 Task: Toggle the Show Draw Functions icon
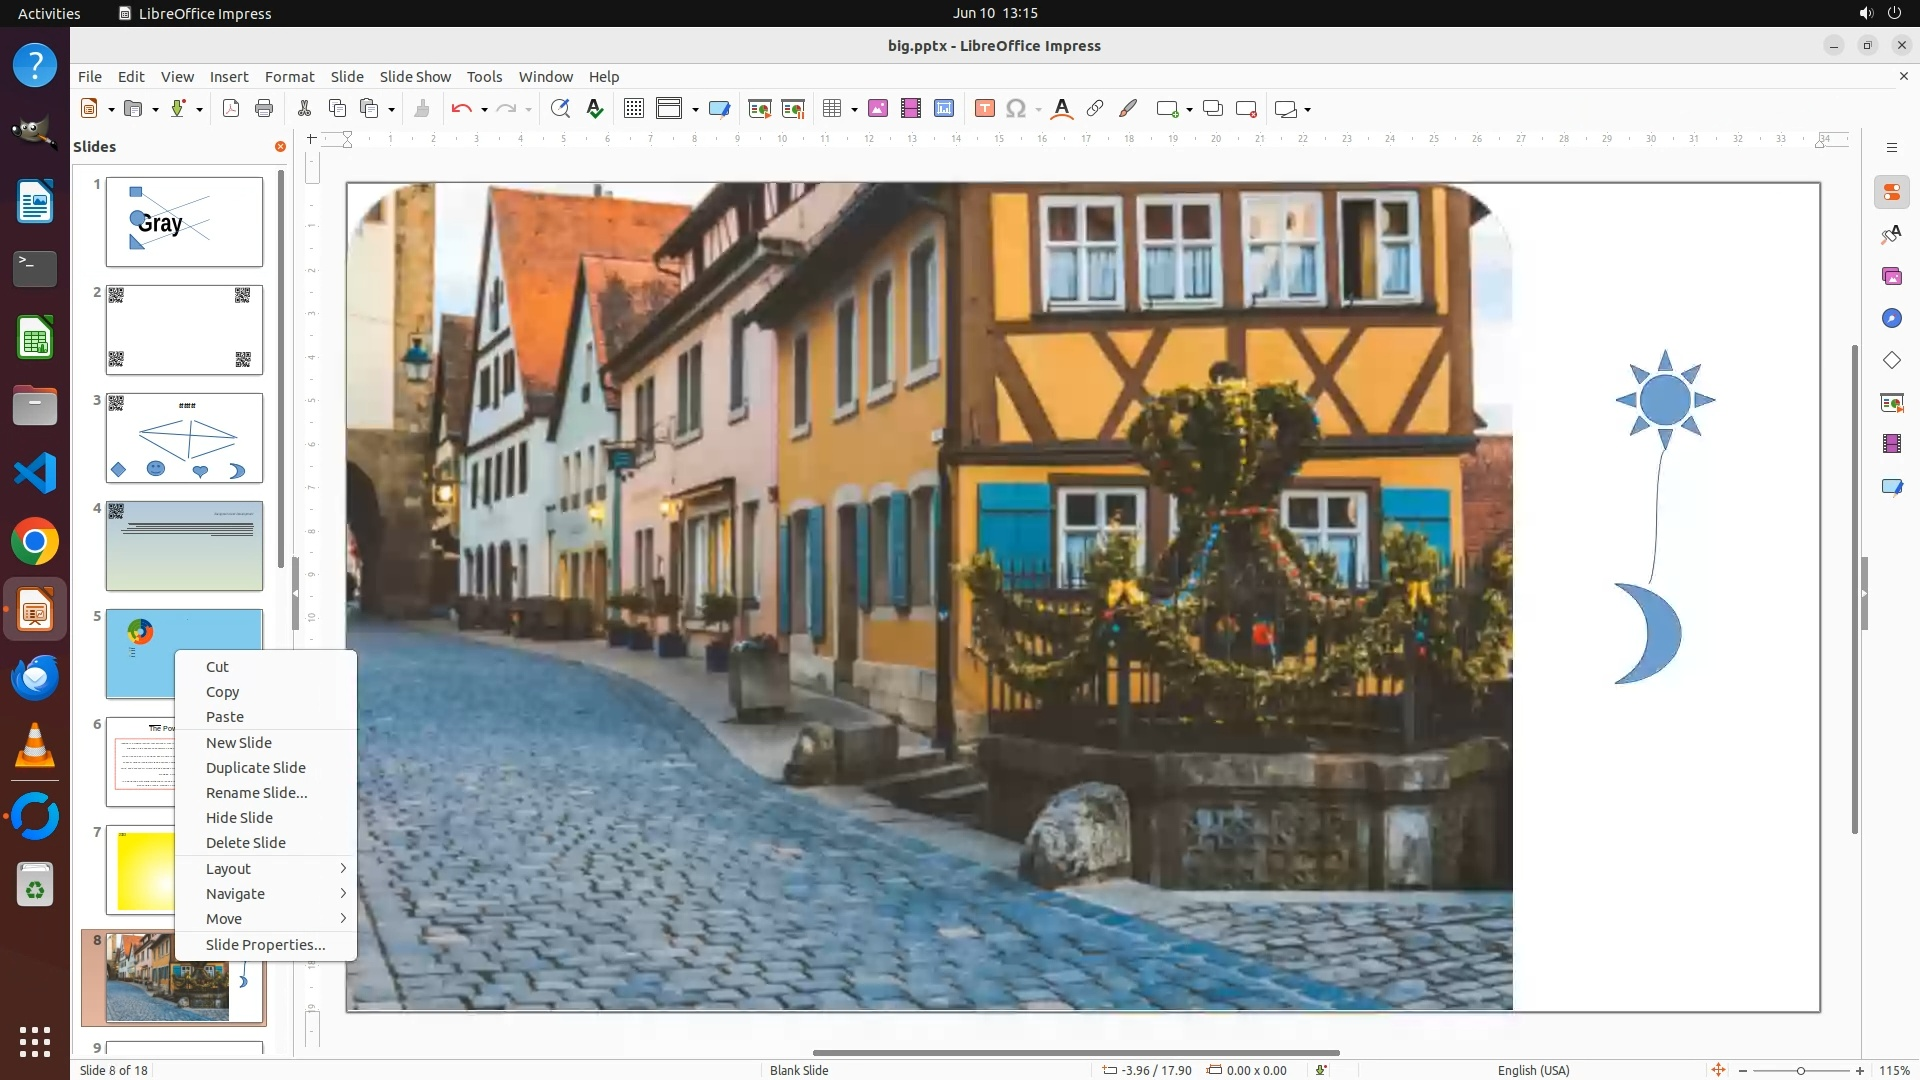click(1128, 109)
